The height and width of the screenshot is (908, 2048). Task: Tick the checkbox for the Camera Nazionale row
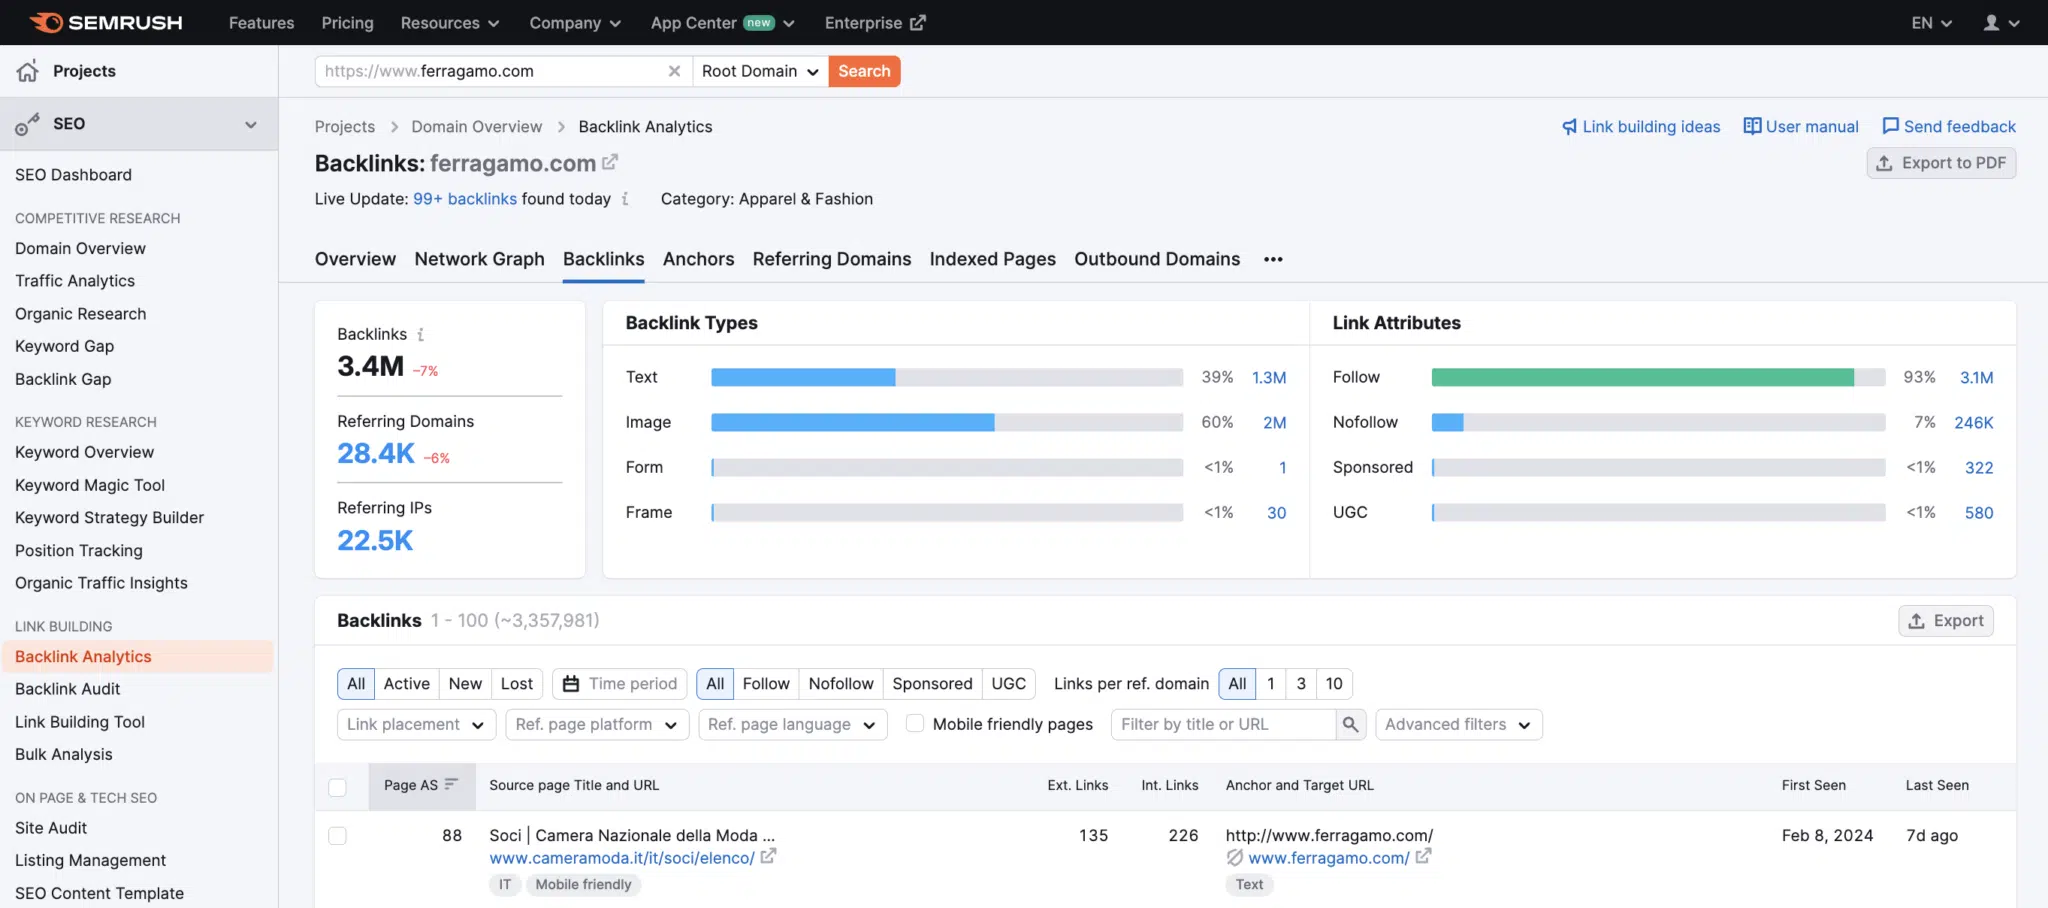click(x=338, y=835)
